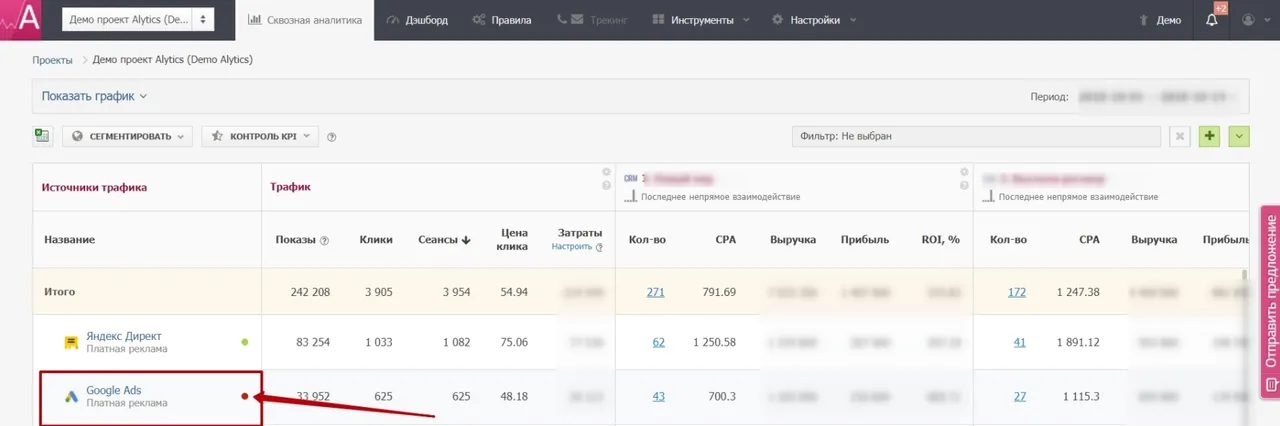Click help icon beside Настроить

pyautogui.click(x=600, y=246)
